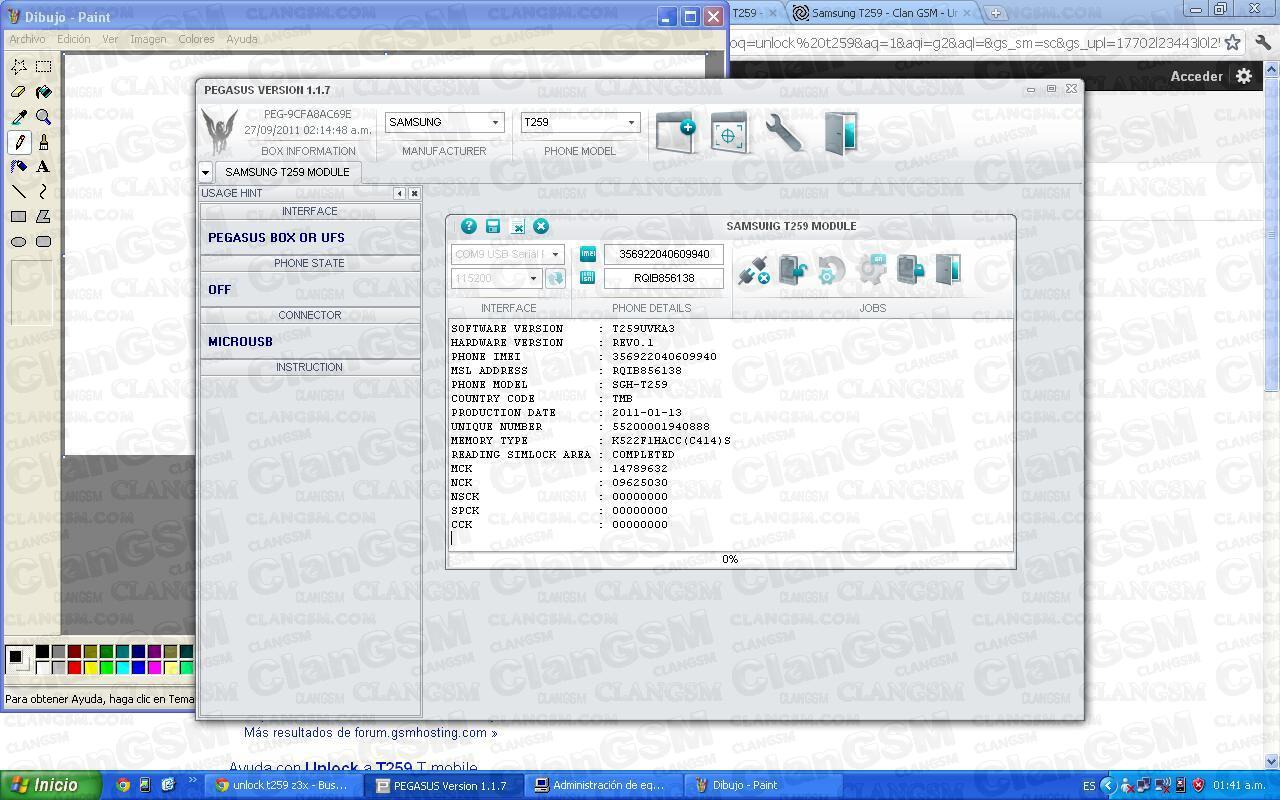Image resolution: width=1280 pixels, height=800 pixels.
Task: Select the Free-Form Select tool in Paint
Action: pos(19,67)
